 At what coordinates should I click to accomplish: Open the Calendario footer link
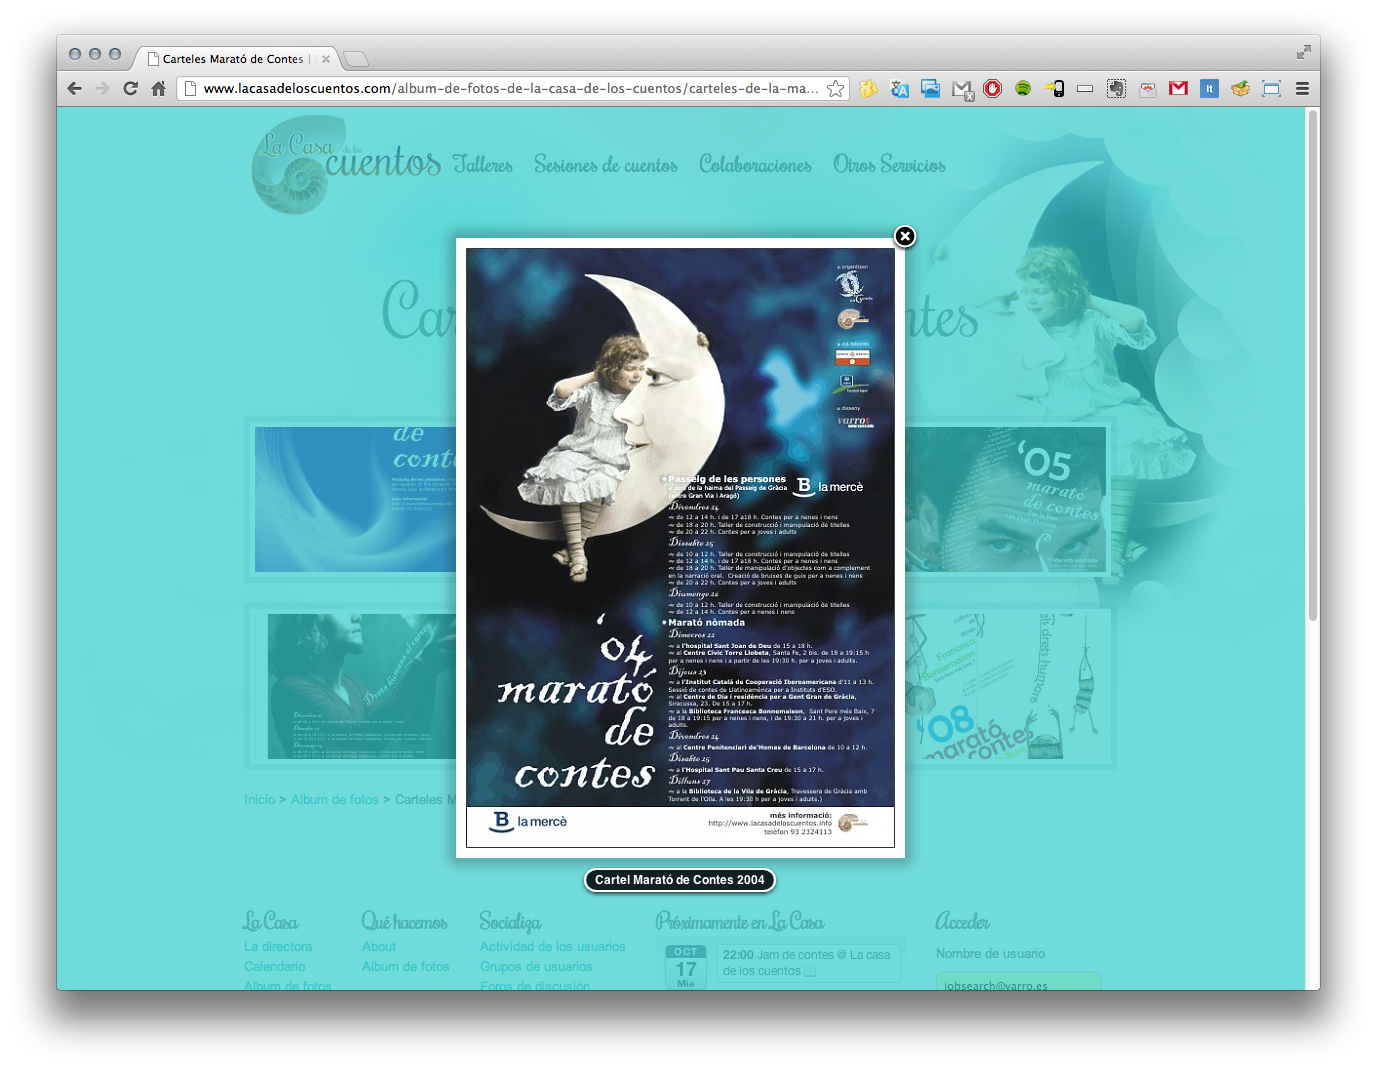274,966
